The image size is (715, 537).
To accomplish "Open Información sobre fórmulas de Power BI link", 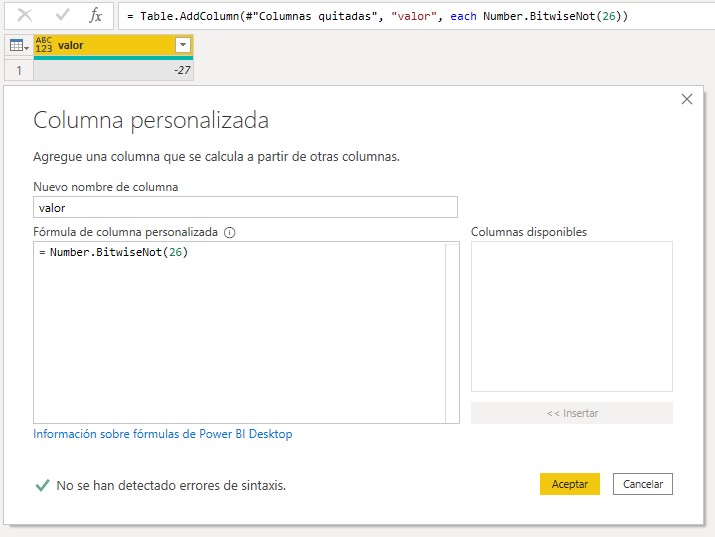I will [163, 434].
